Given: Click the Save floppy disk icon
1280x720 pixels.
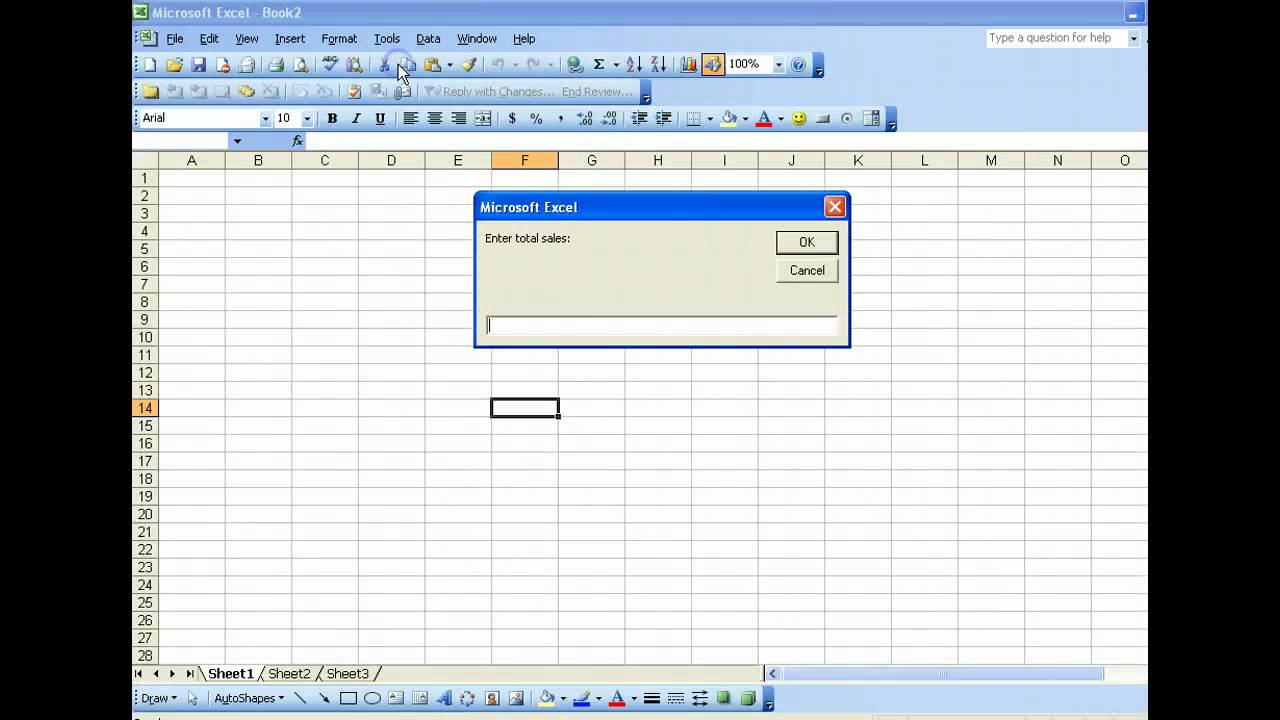Looking at the screenshot, I should 198,65.
